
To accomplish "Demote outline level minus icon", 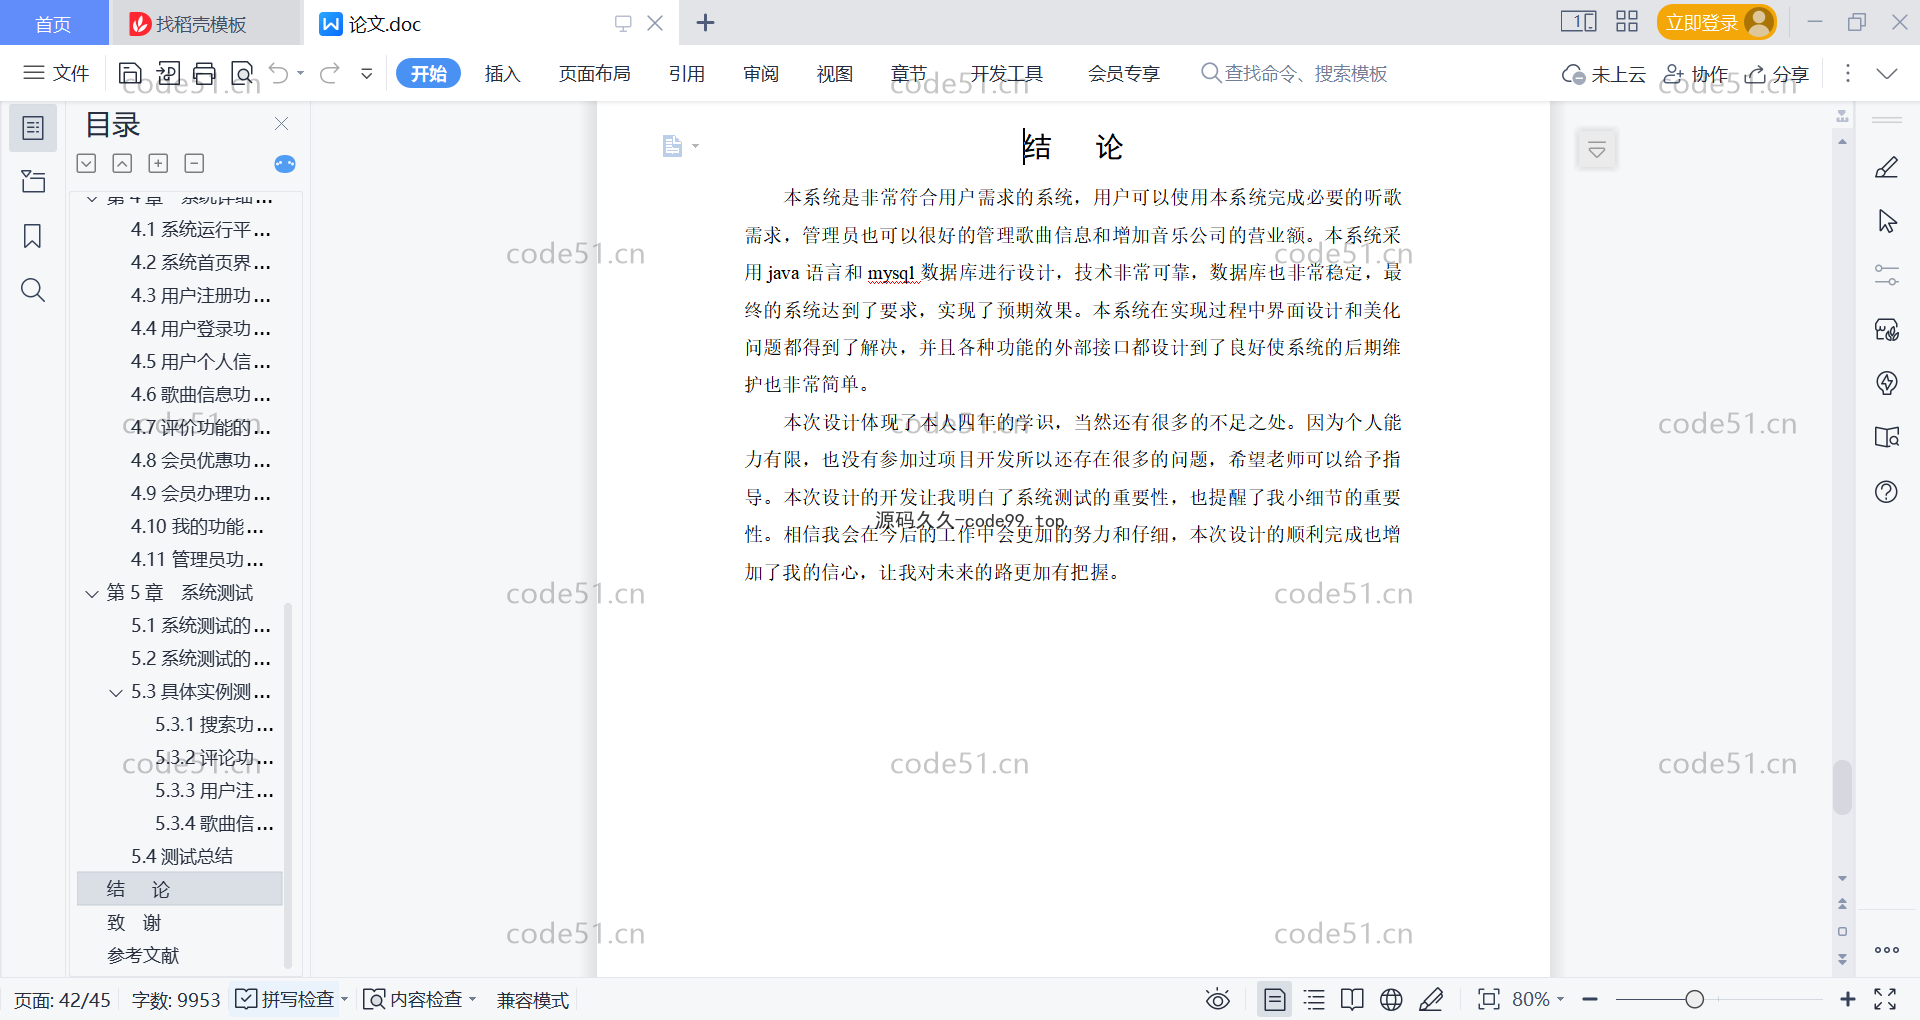I will [194, 163].
